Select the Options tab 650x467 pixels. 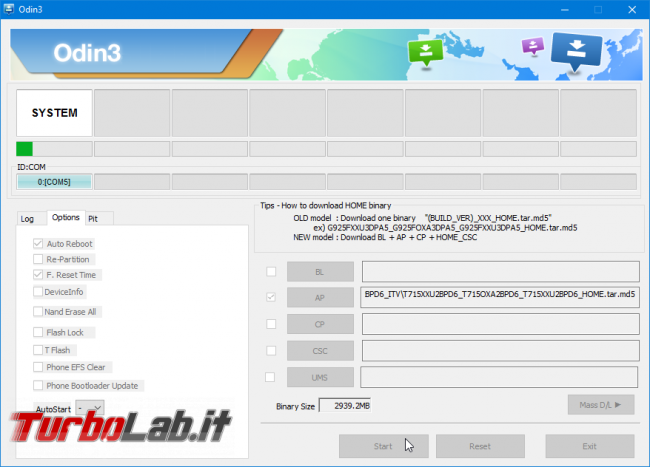pos(65,218)
